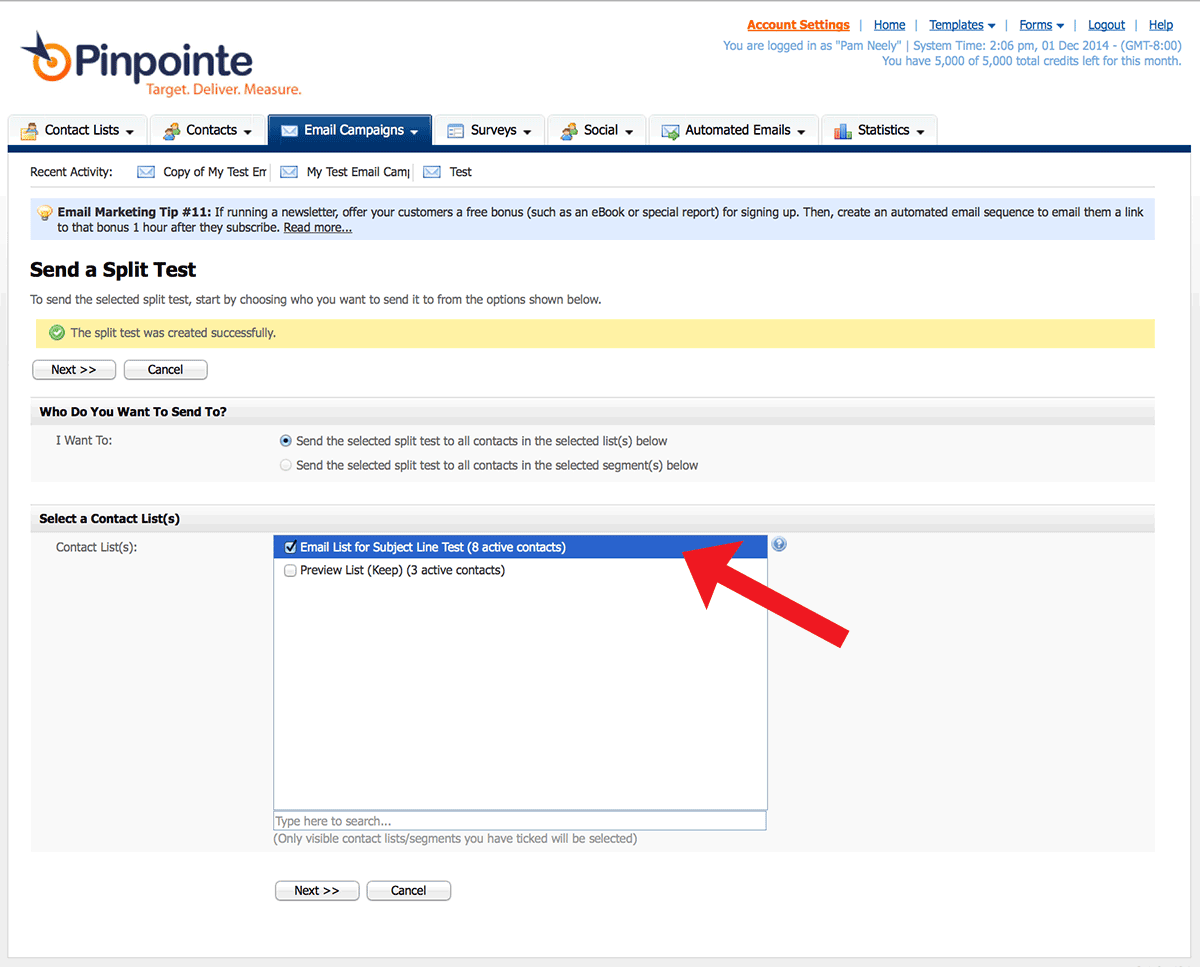Switch to the Contacts tab

[207, 130]
